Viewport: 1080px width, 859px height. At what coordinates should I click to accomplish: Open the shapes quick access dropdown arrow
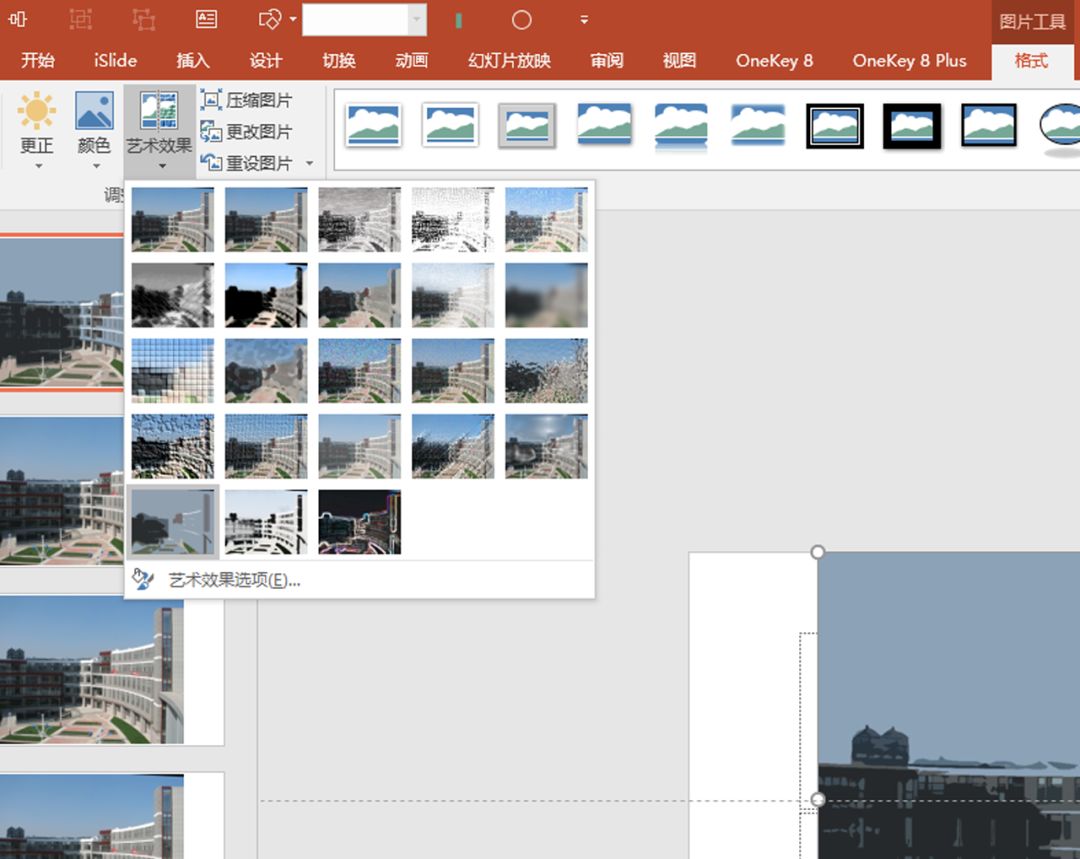pyautogui.click(x=293, y=19)
